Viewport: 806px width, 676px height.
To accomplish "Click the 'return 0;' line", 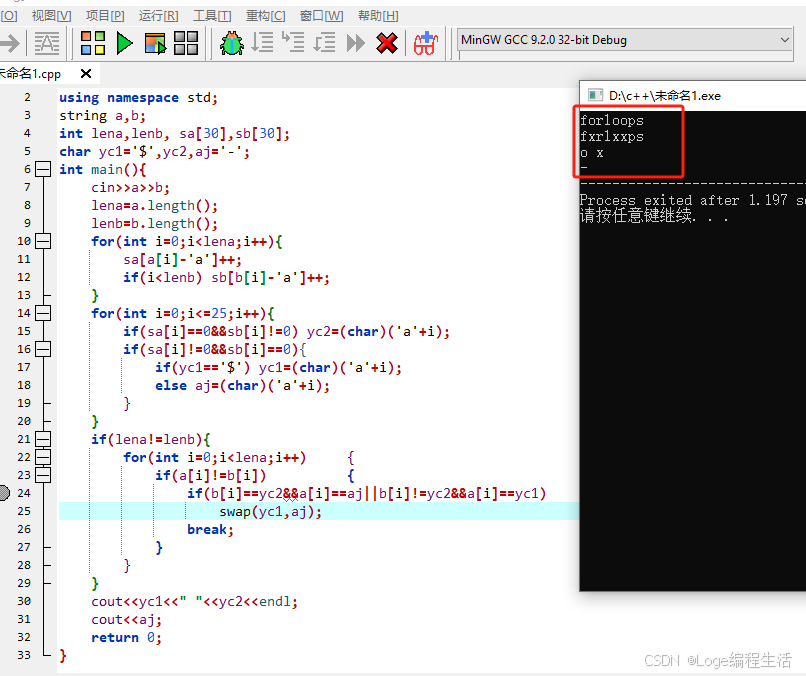I will click(126, 637).
